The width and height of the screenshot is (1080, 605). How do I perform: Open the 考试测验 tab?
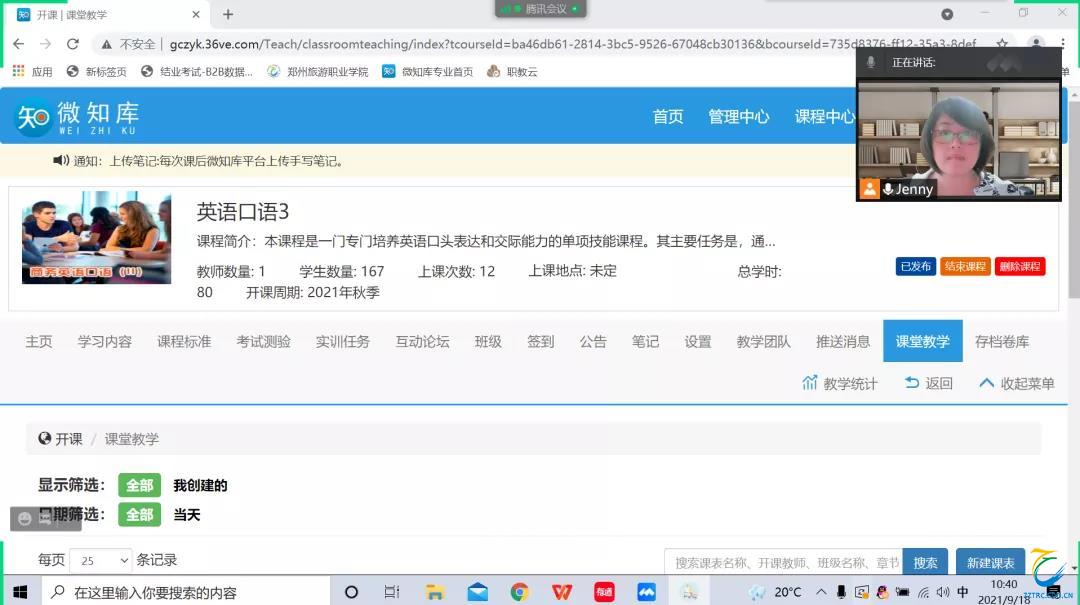click(x=263, y=341)
